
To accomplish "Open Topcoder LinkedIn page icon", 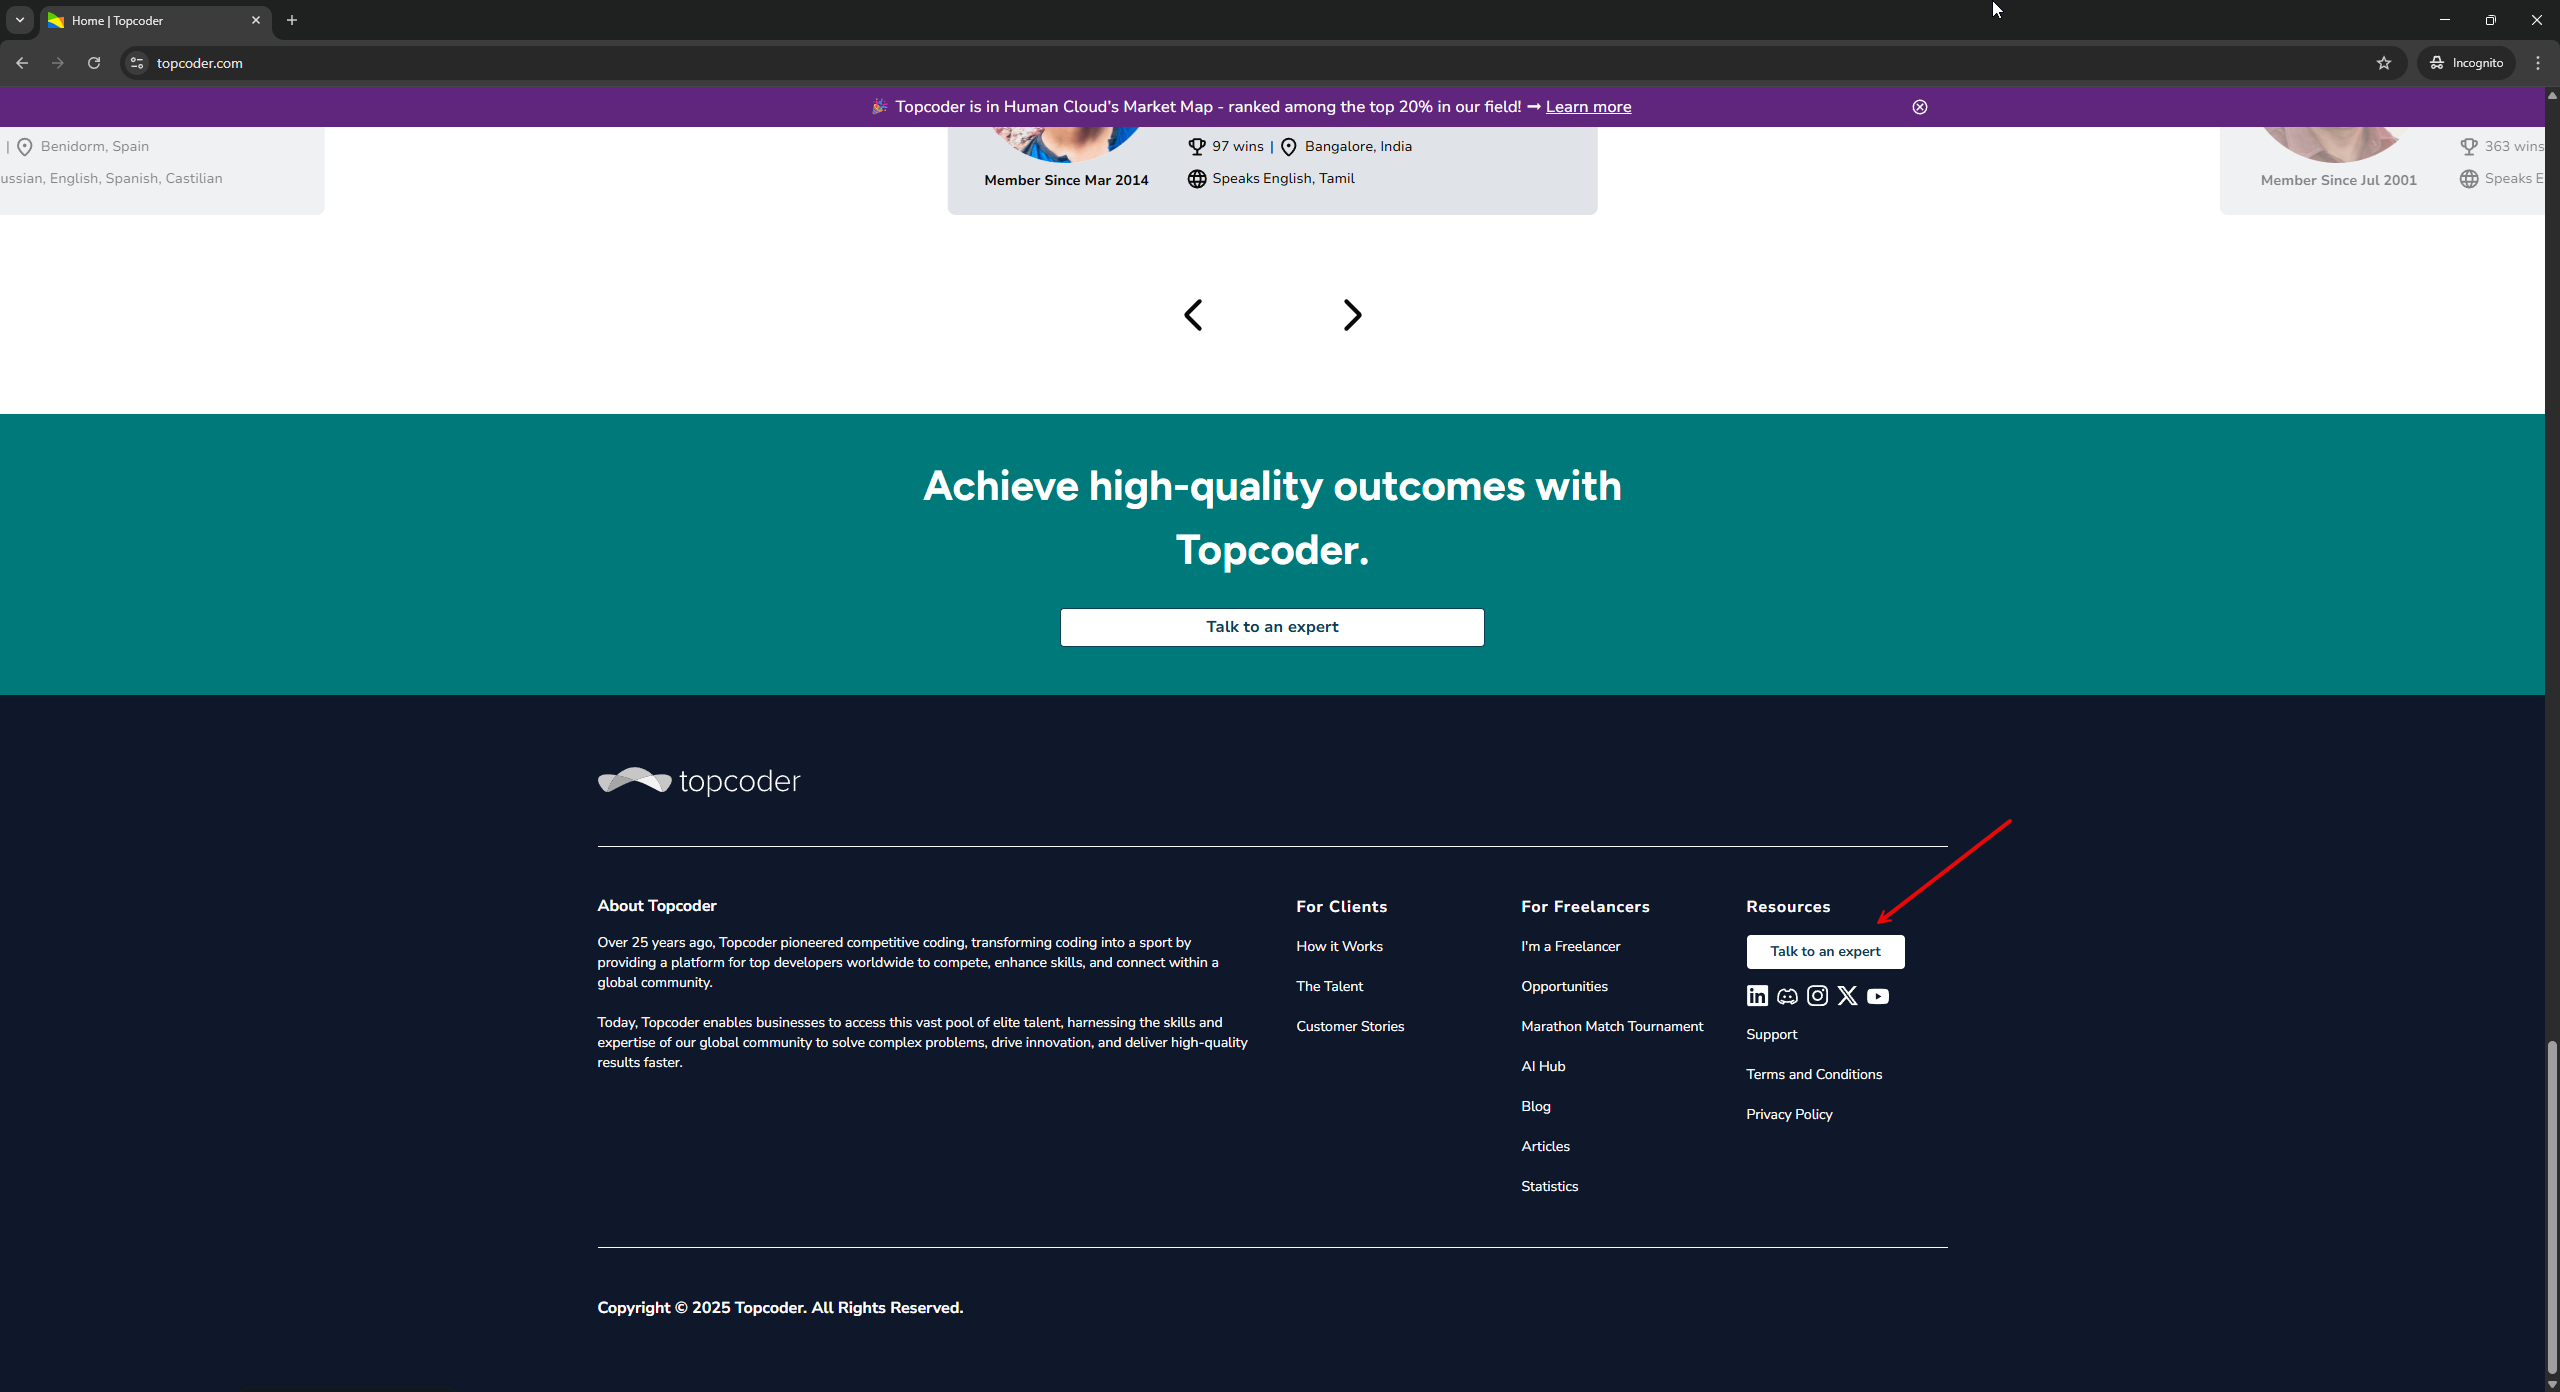I will click(x=1757, y=996).
